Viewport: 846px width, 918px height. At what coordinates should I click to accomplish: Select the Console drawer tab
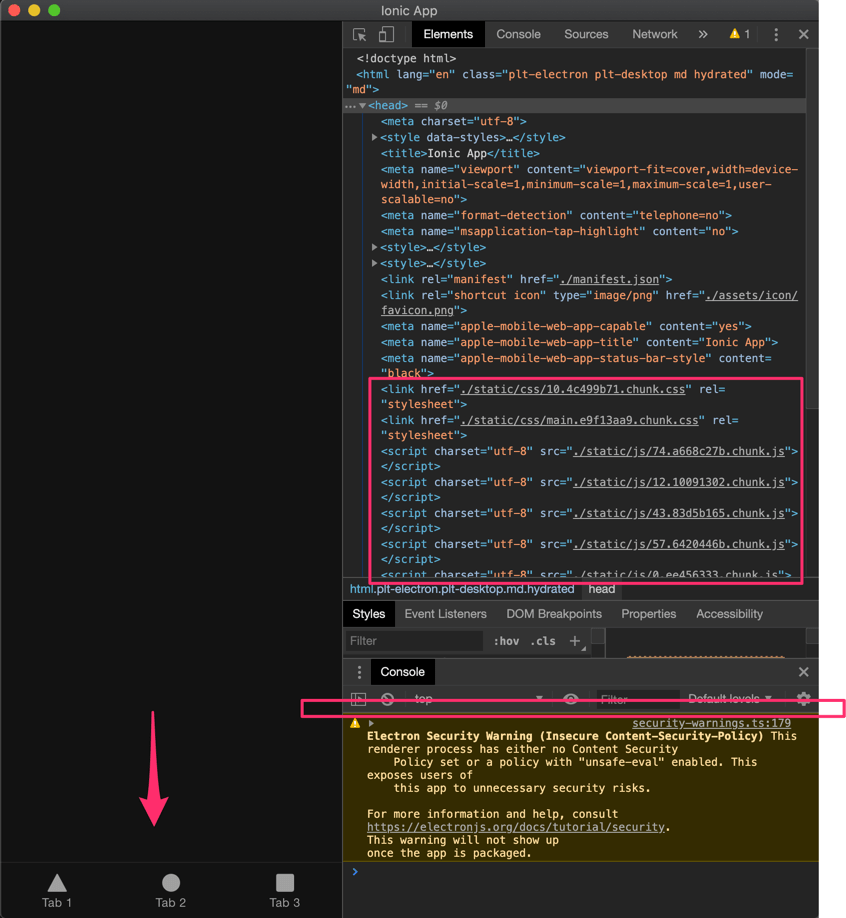[x=402, y=672]
